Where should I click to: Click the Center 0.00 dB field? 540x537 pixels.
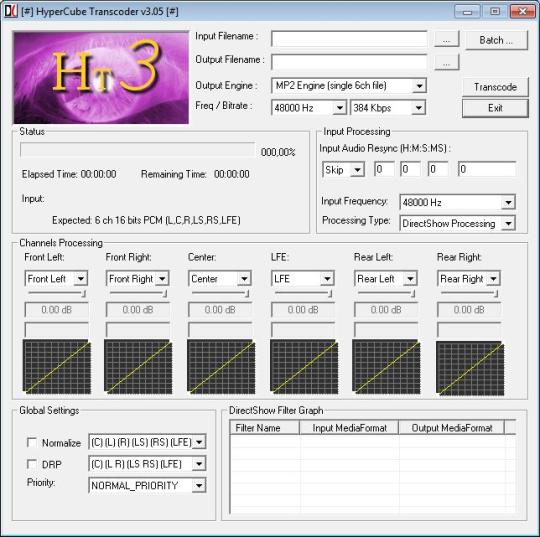[220, 310]
